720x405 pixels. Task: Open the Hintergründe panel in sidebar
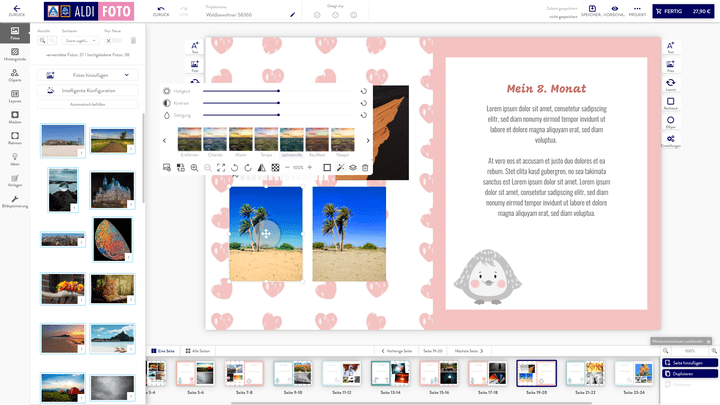tap(14, 55)
